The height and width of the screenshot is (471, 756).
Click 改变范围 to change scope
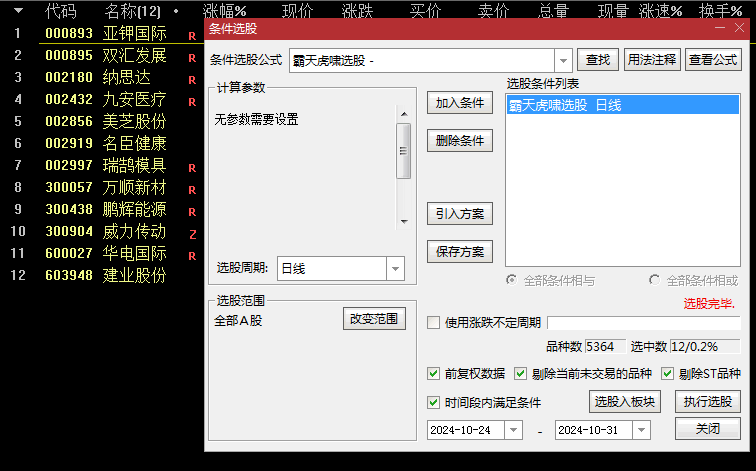click(374, 319)
